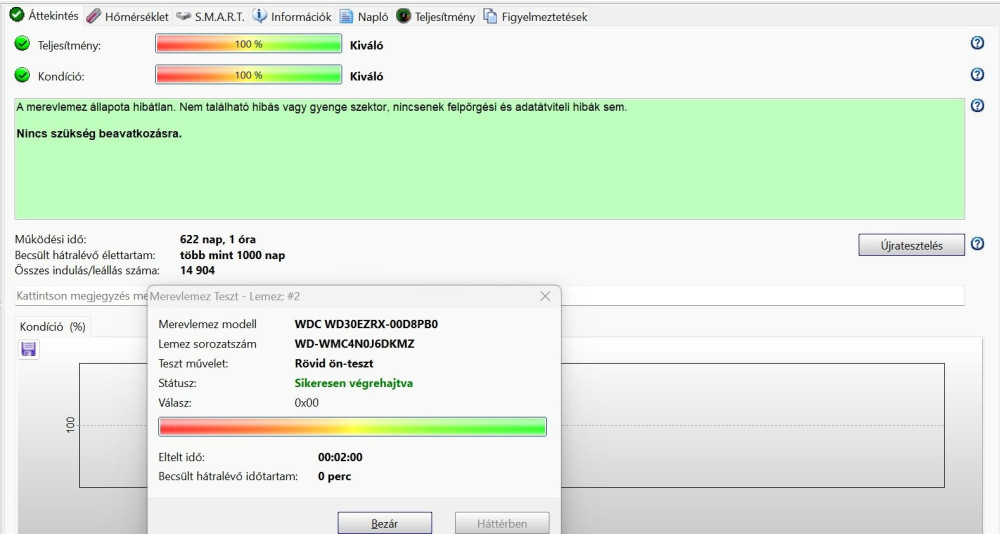Switch to the Hőmérséklet tab
The width and height of the screenshot is (1000, 534).
pyautogui.click(x=128, y=17)
